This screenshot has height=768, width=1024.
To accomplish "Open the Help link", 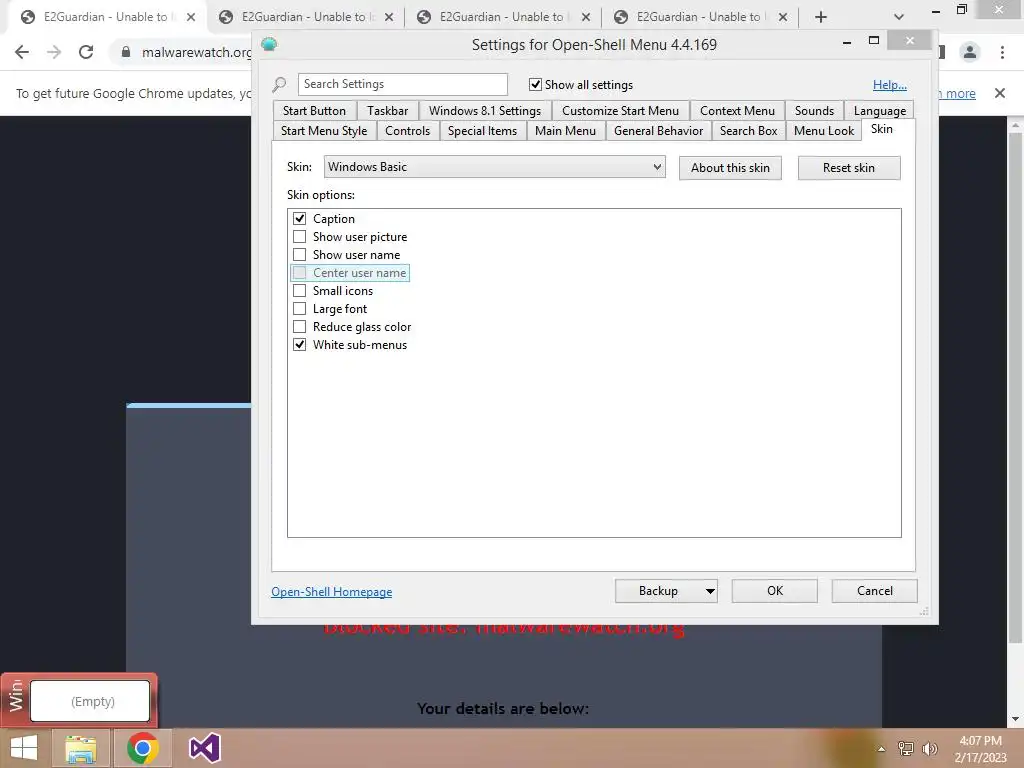I will tap(889, 85).
